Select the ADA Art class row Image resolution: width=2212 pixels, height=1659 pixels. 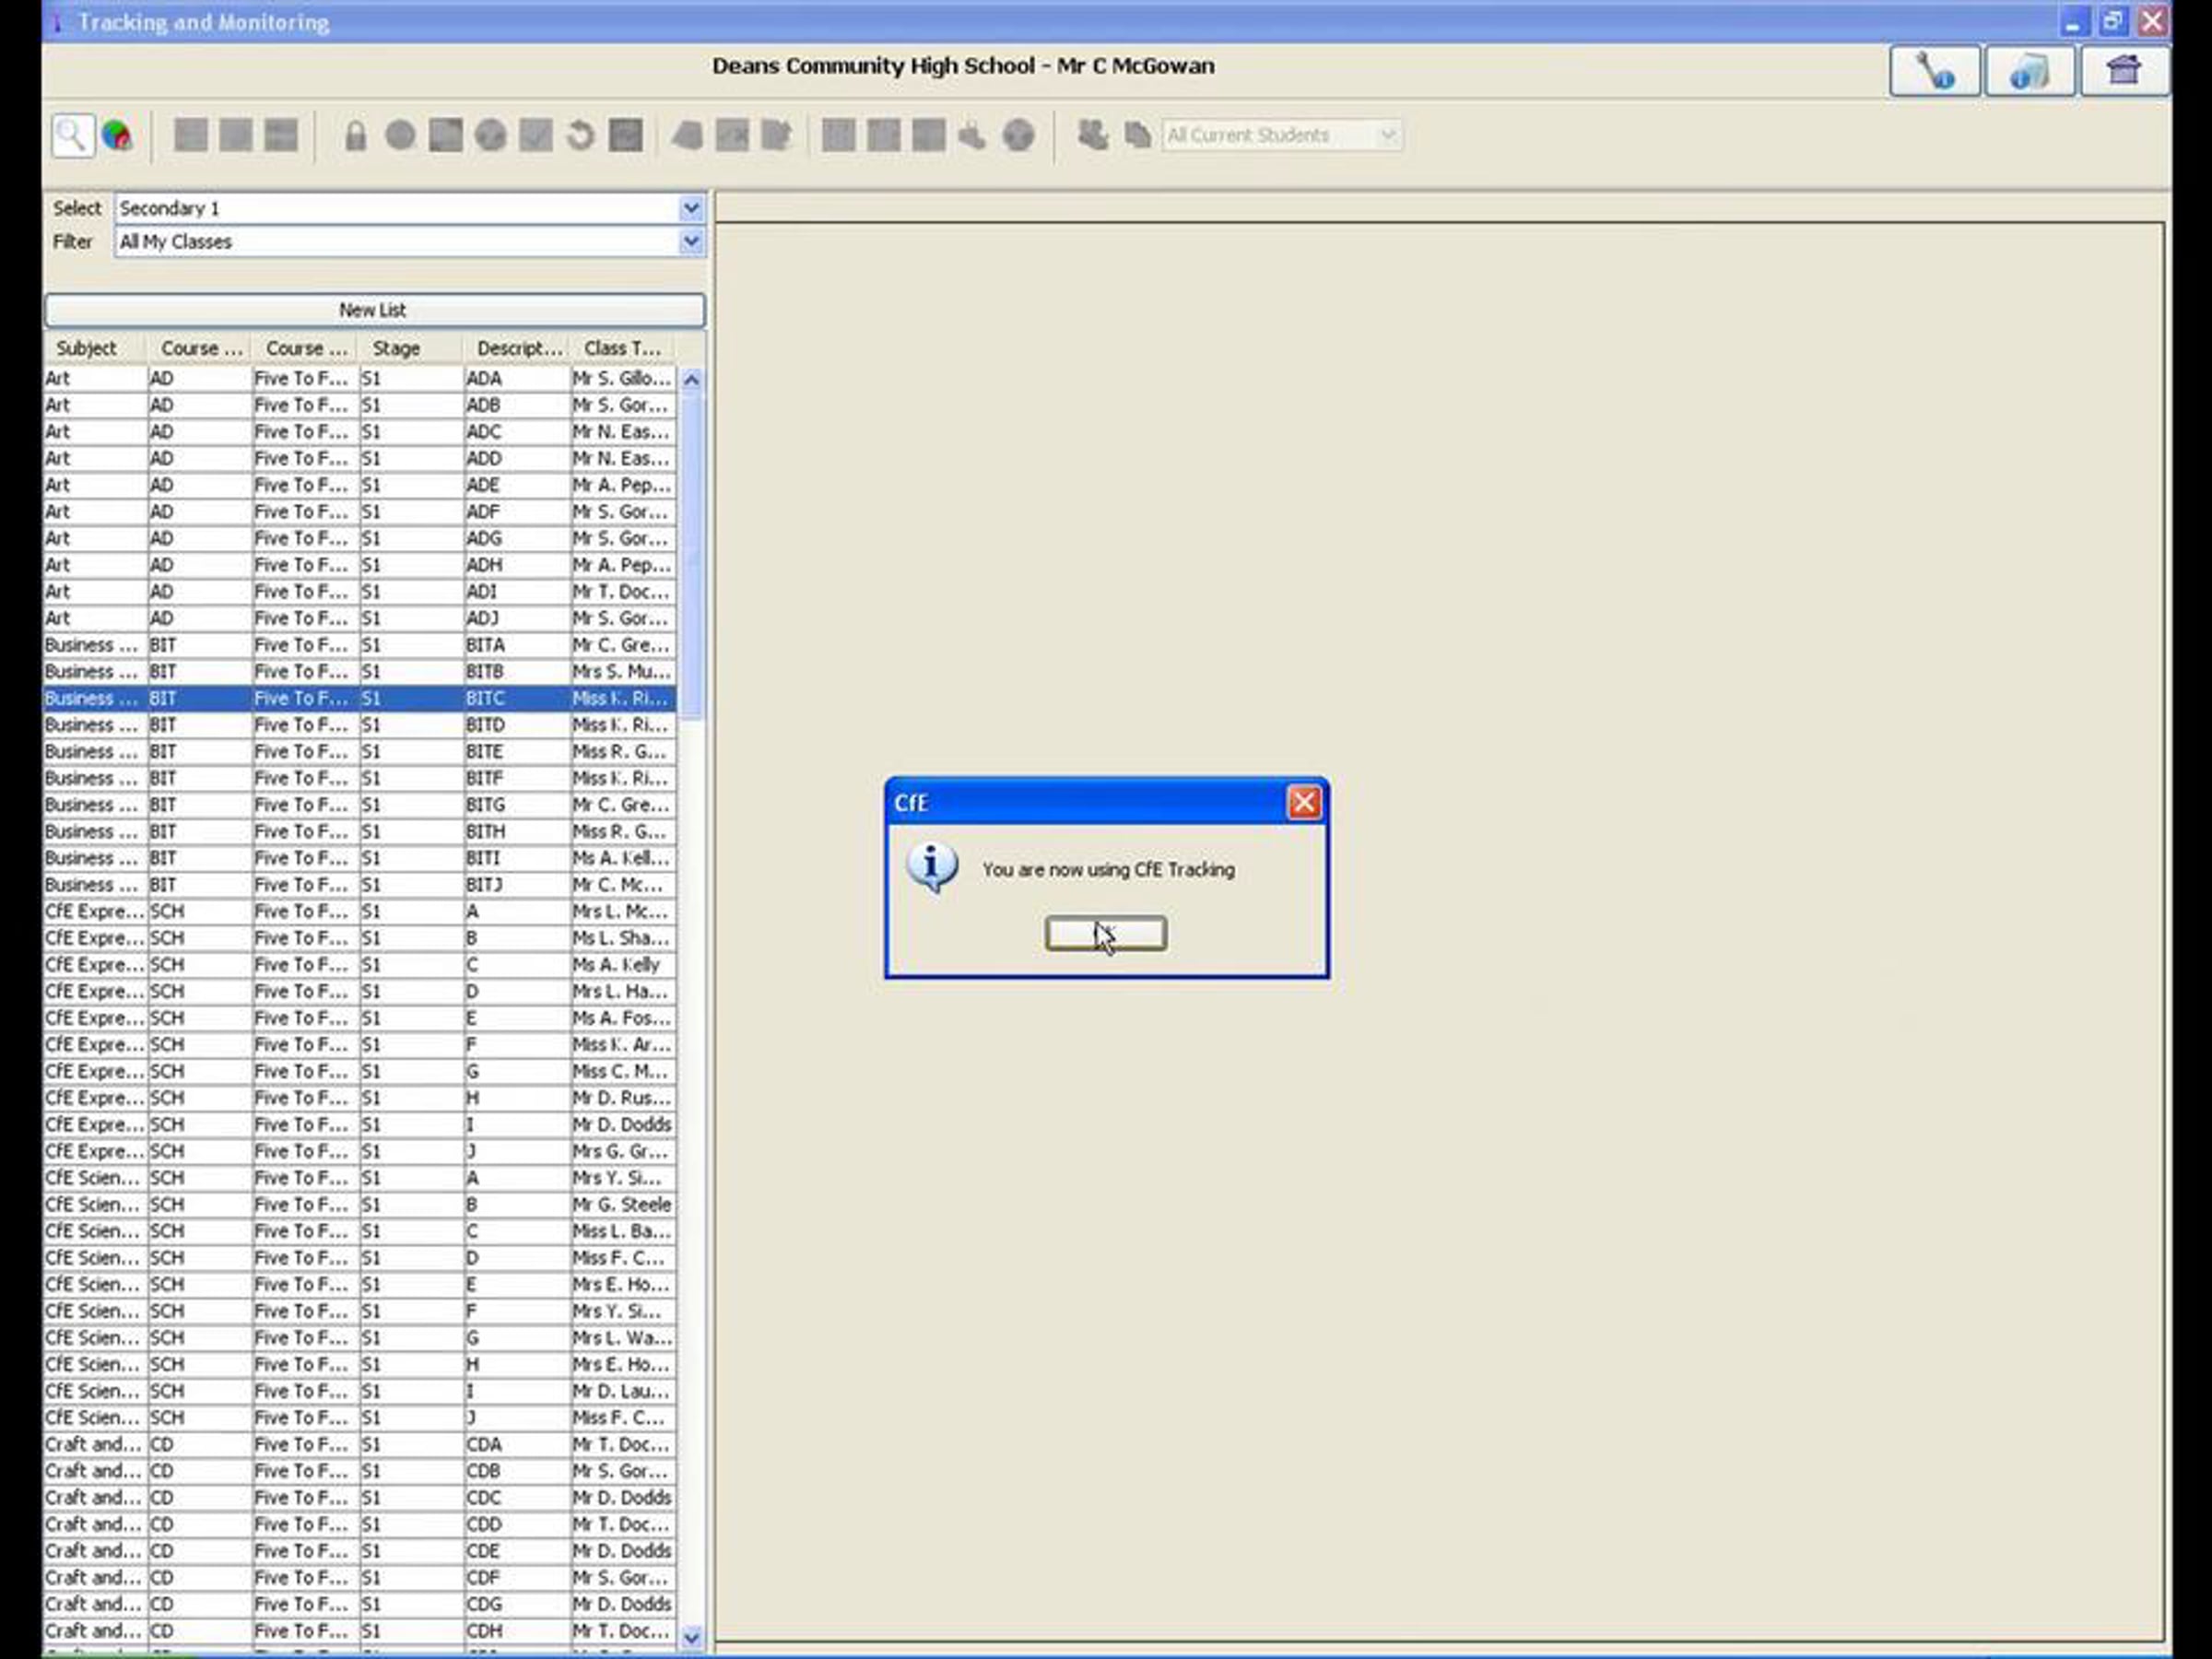click(x=359, y=378)
